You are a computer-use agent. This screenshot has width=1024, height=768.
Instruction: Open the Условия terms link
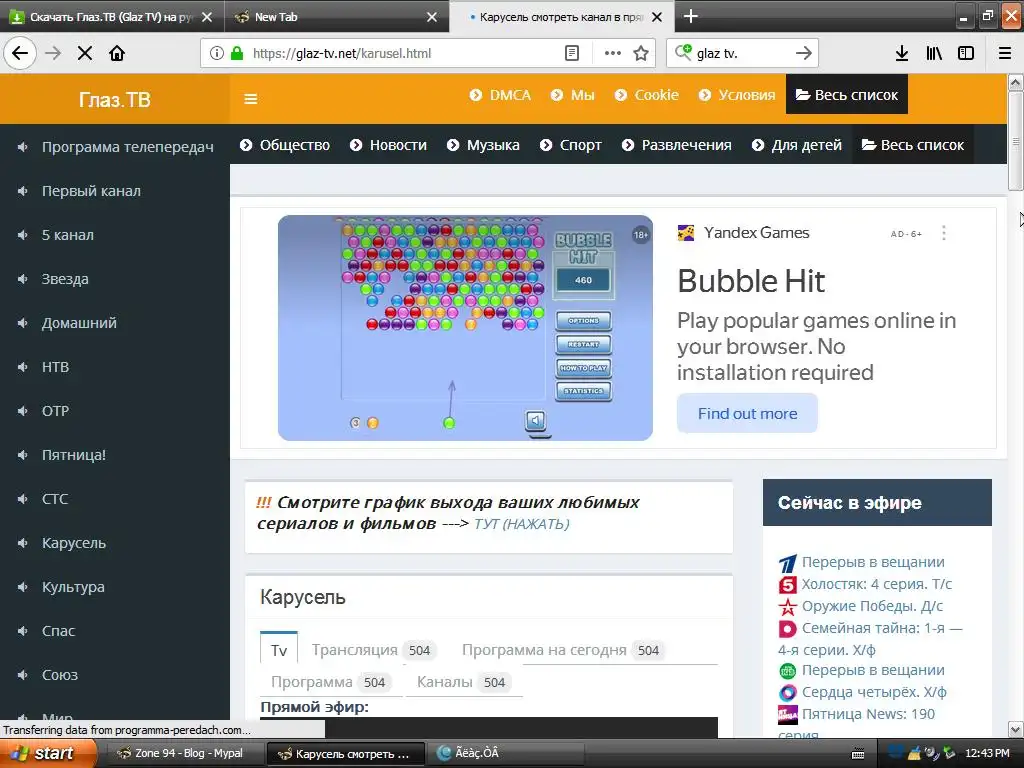(737, 95)
